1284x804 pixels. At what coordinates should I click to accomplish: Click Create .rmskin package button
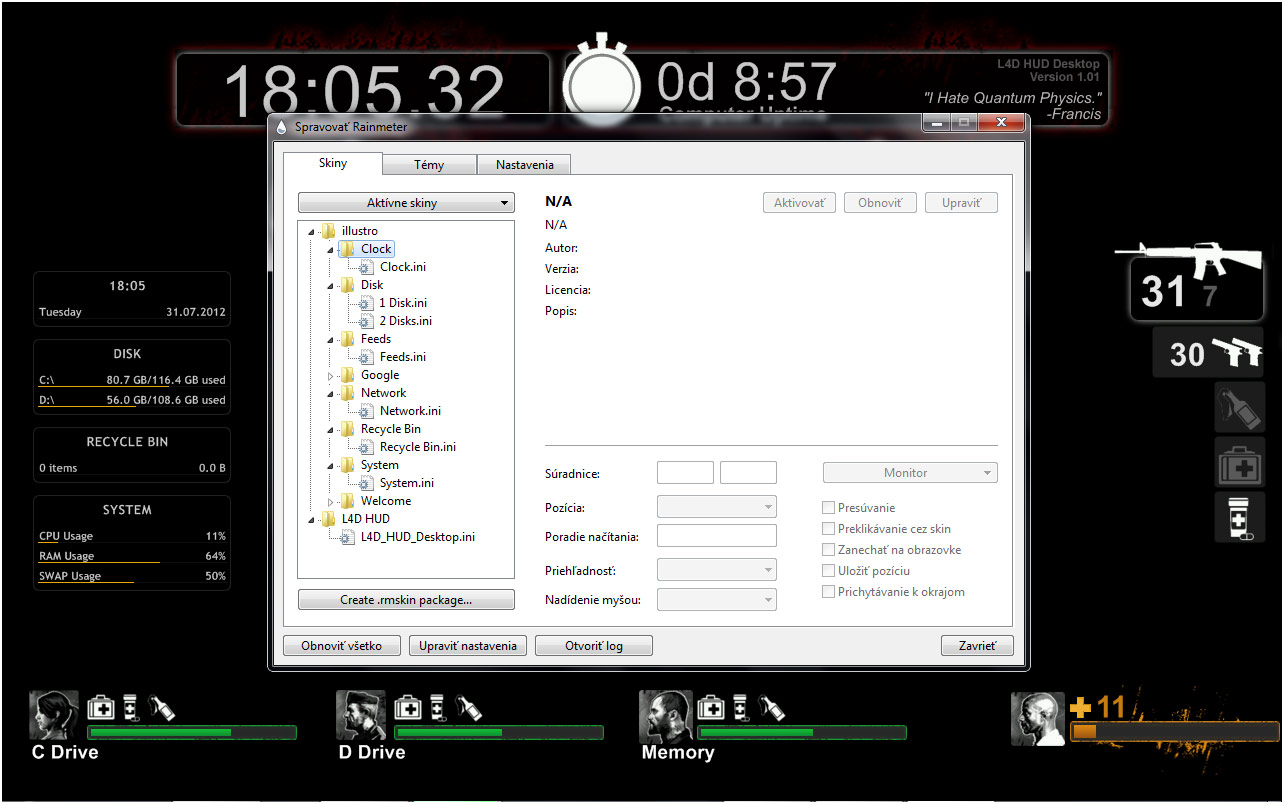pos(406,600)
